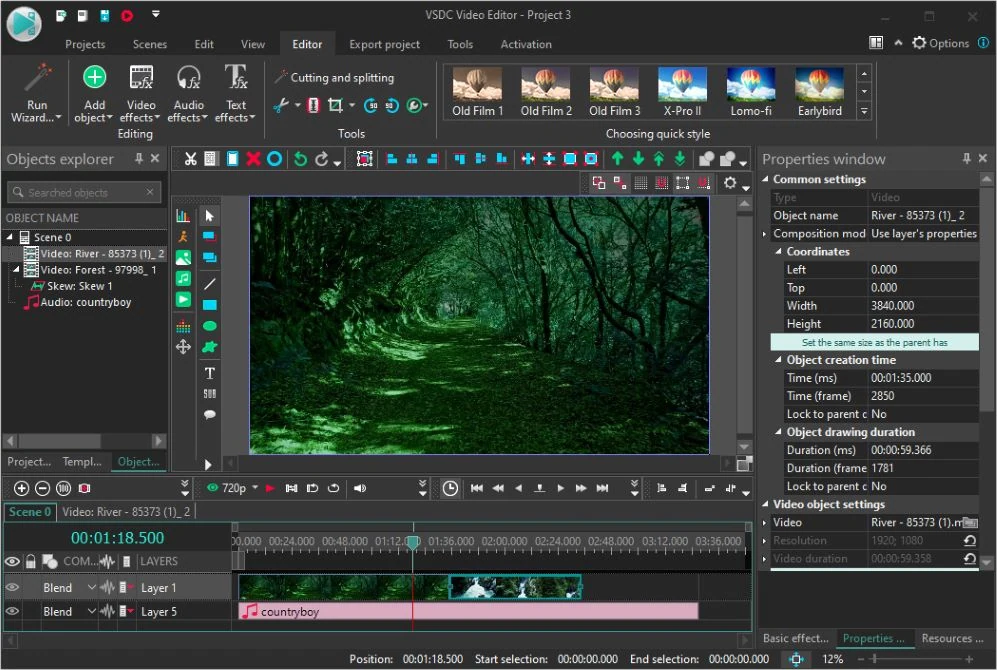Open the Add image tool
The width and height of the screenshot is (997, 670).
184,256
